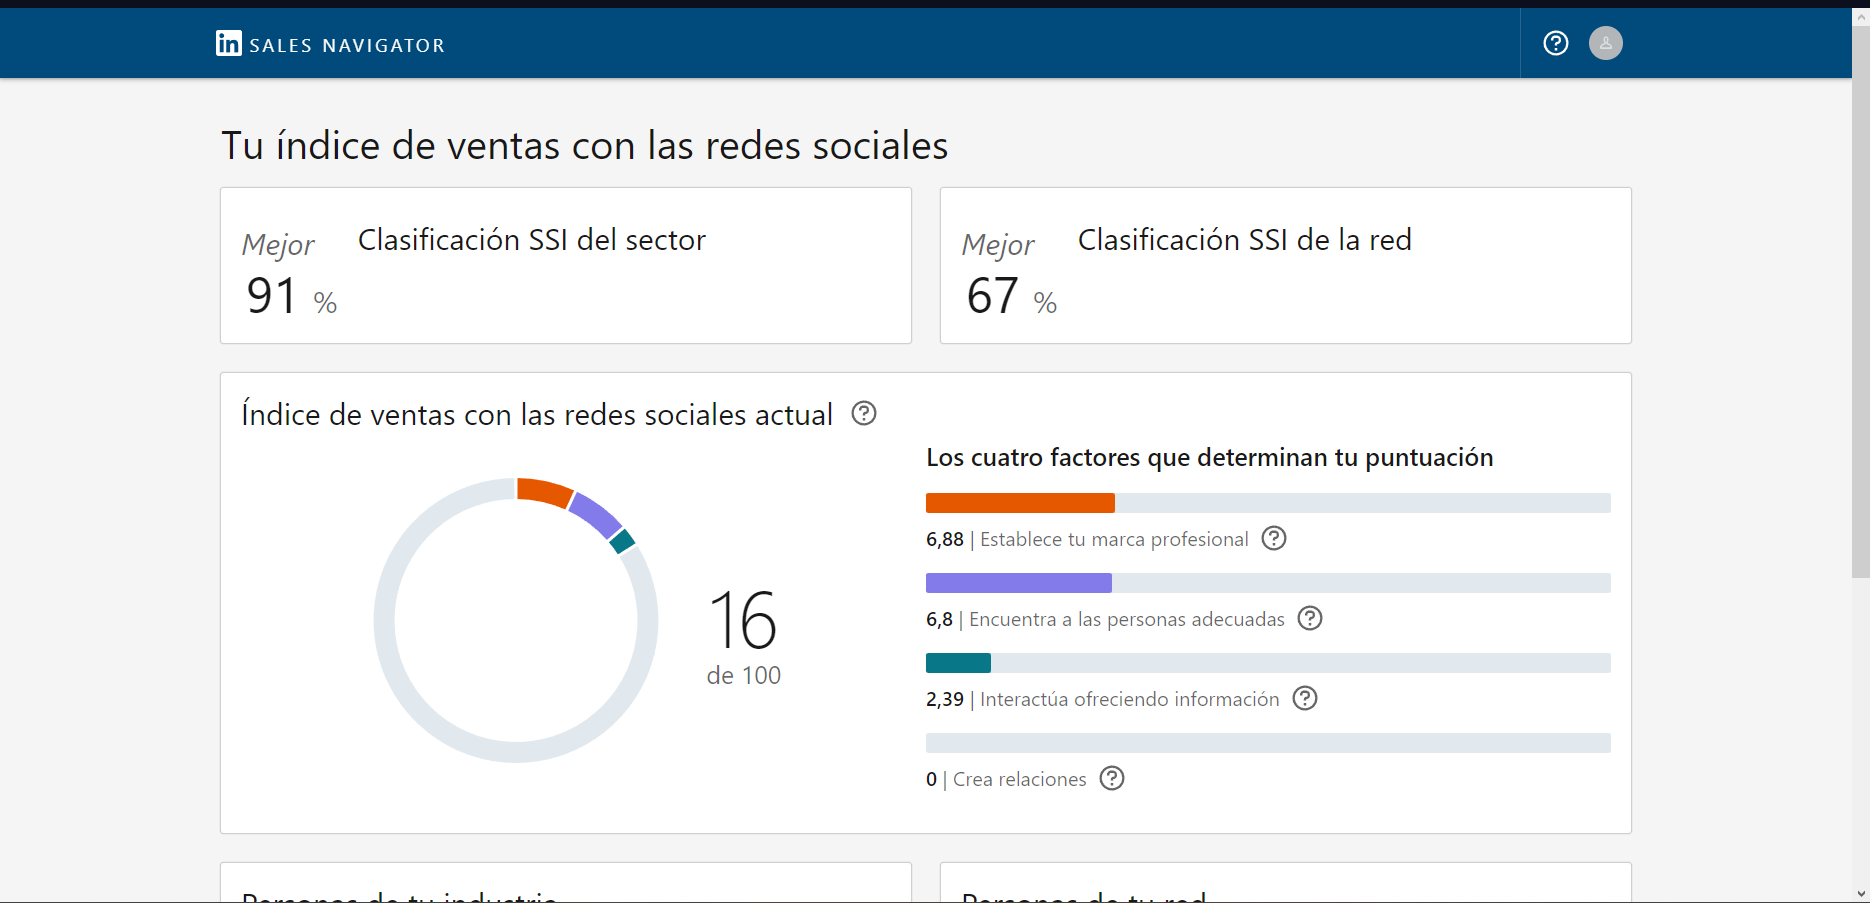
Task: Click the teal segment of the donut chart
Action: [623, 542]
